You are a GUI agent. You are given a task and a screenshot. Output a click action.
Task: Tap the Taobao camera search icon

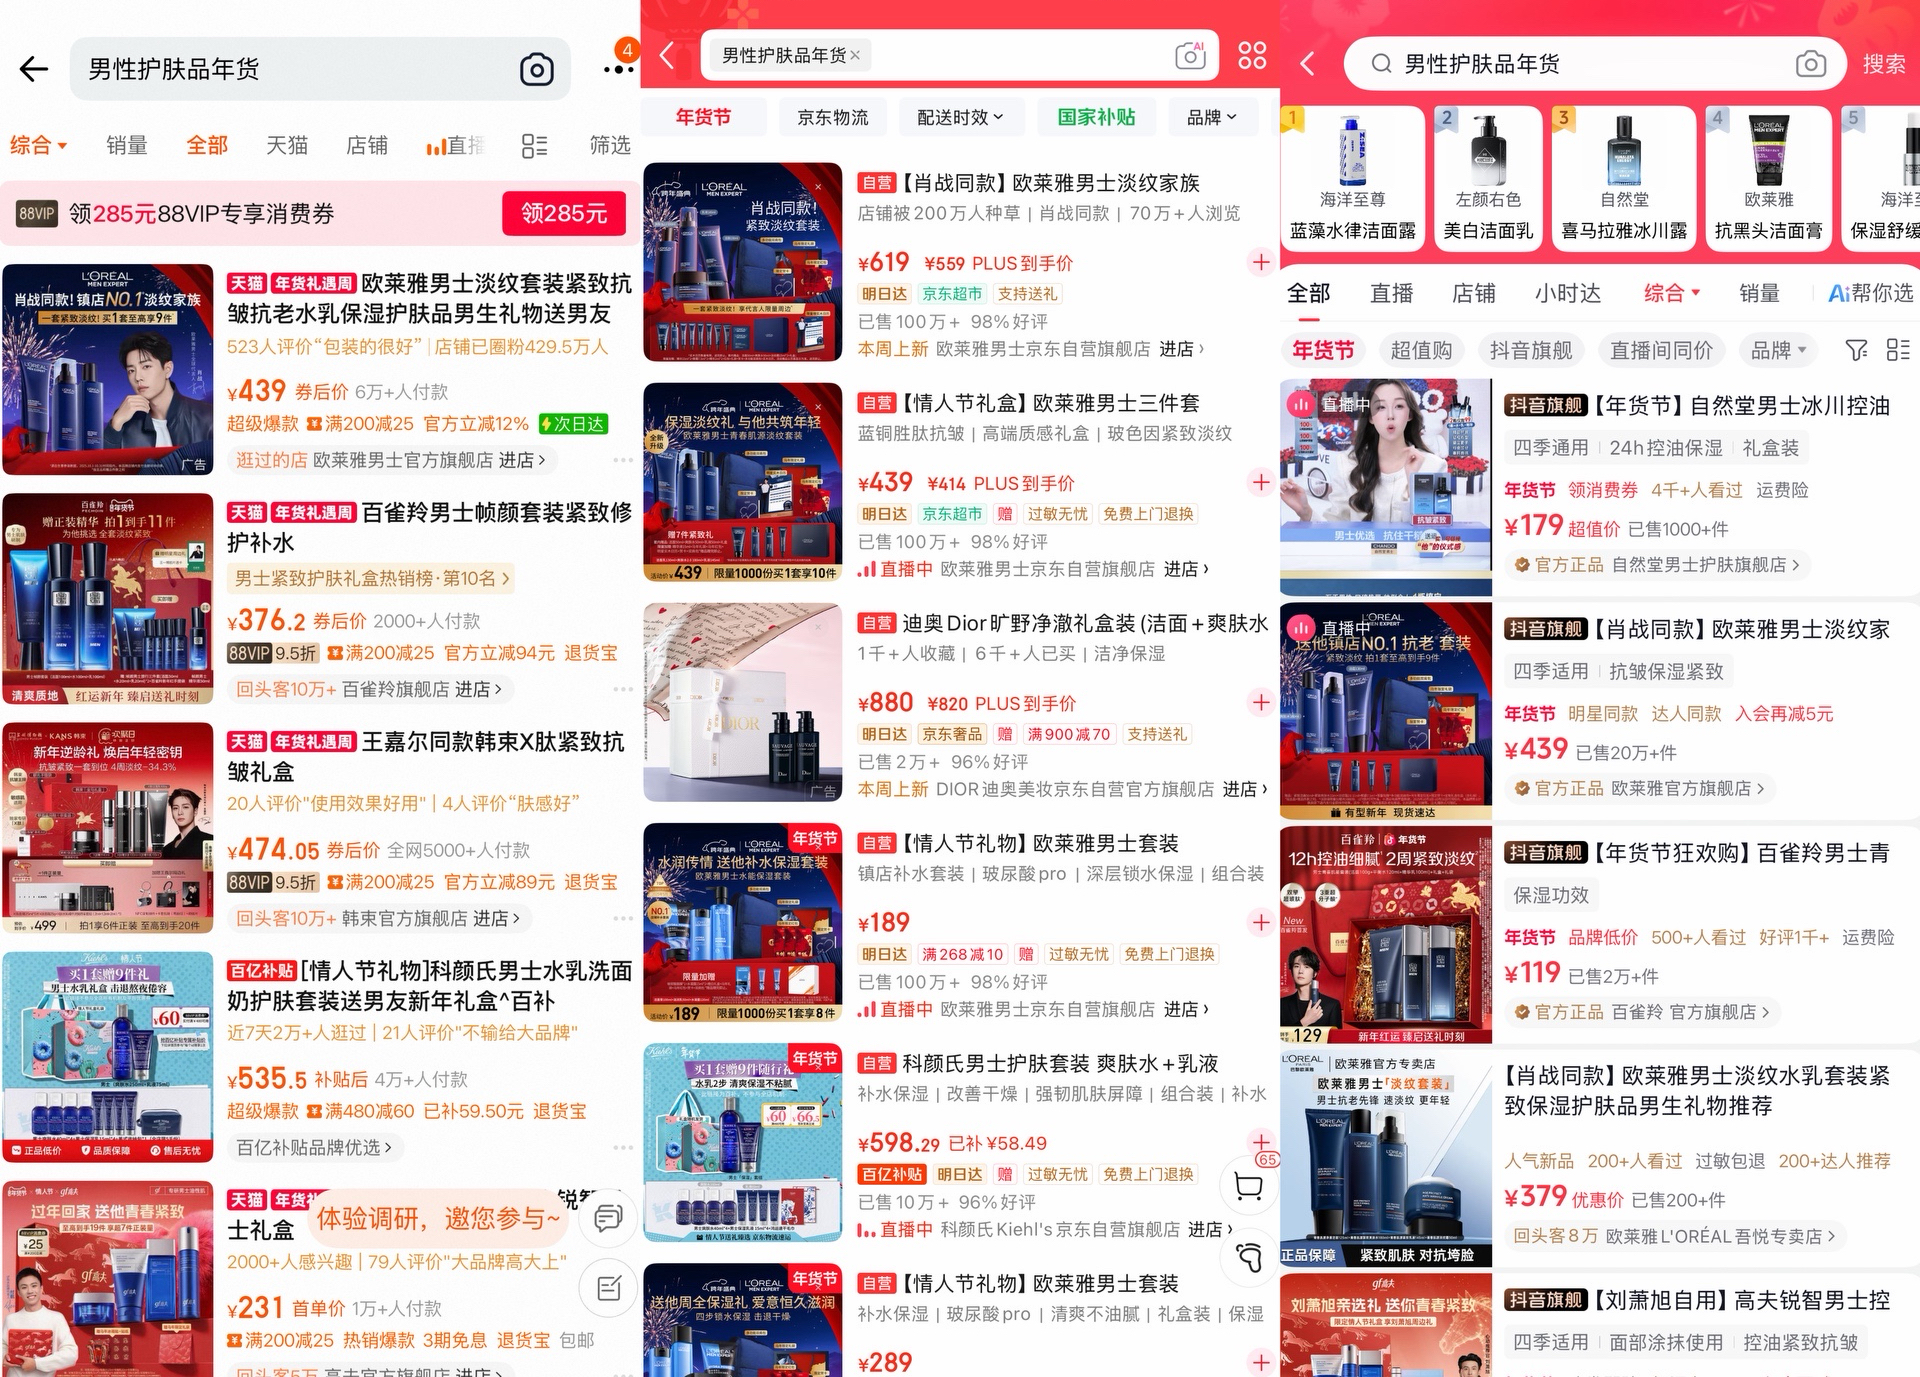[x=537, y=69]
